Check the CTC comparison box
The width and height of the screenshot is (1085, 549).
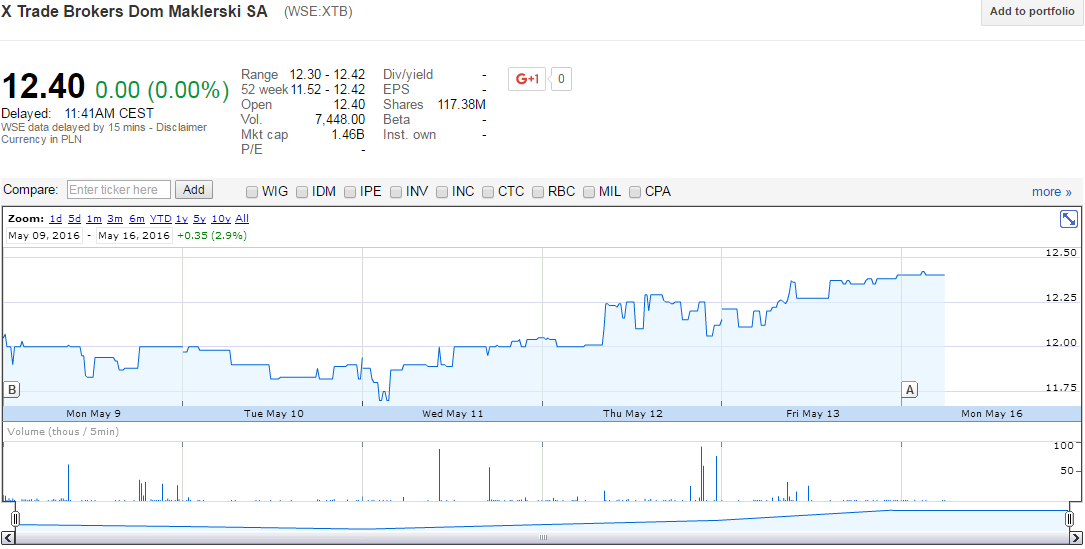click(488, 192)
